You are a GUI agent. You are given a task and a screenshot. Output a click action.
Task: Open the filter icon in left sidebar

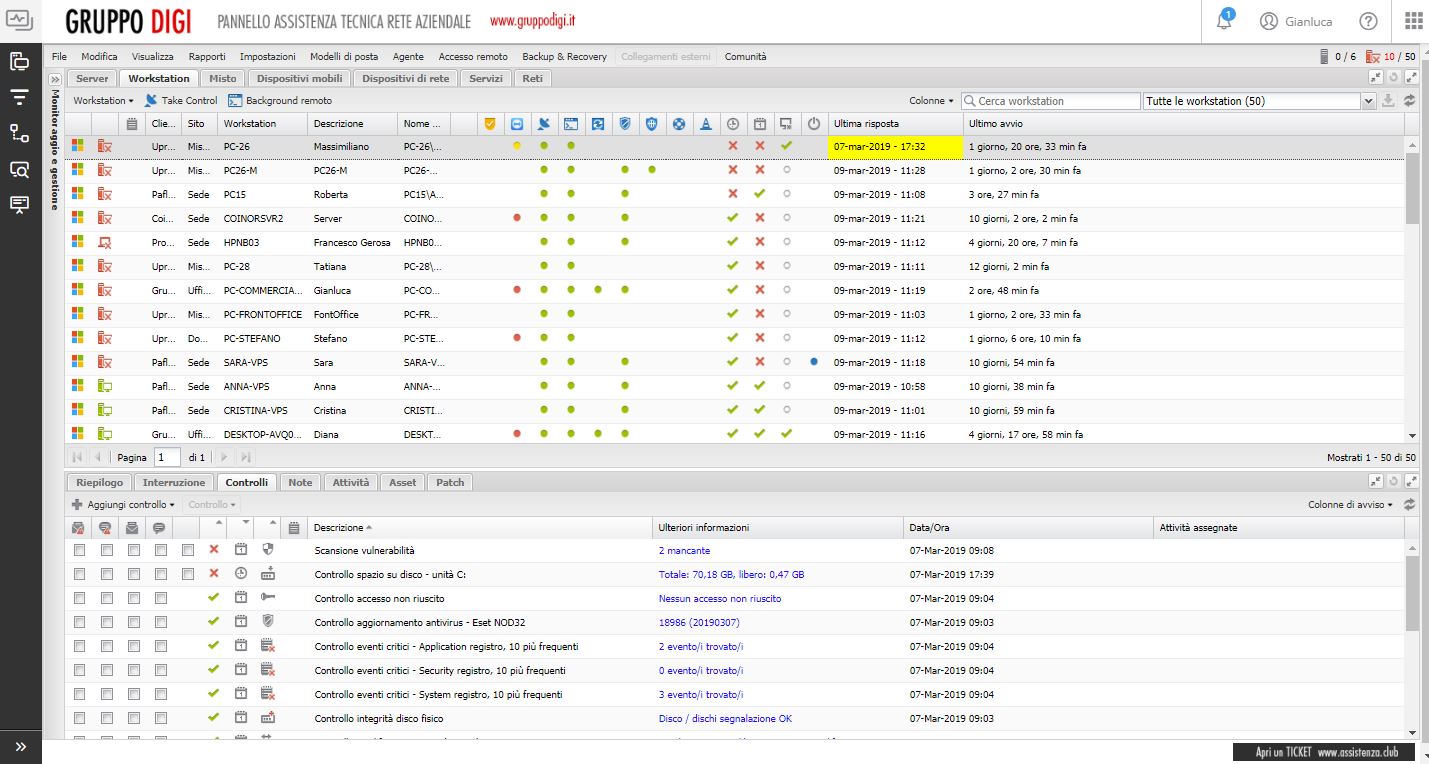[x=20, y=96]
